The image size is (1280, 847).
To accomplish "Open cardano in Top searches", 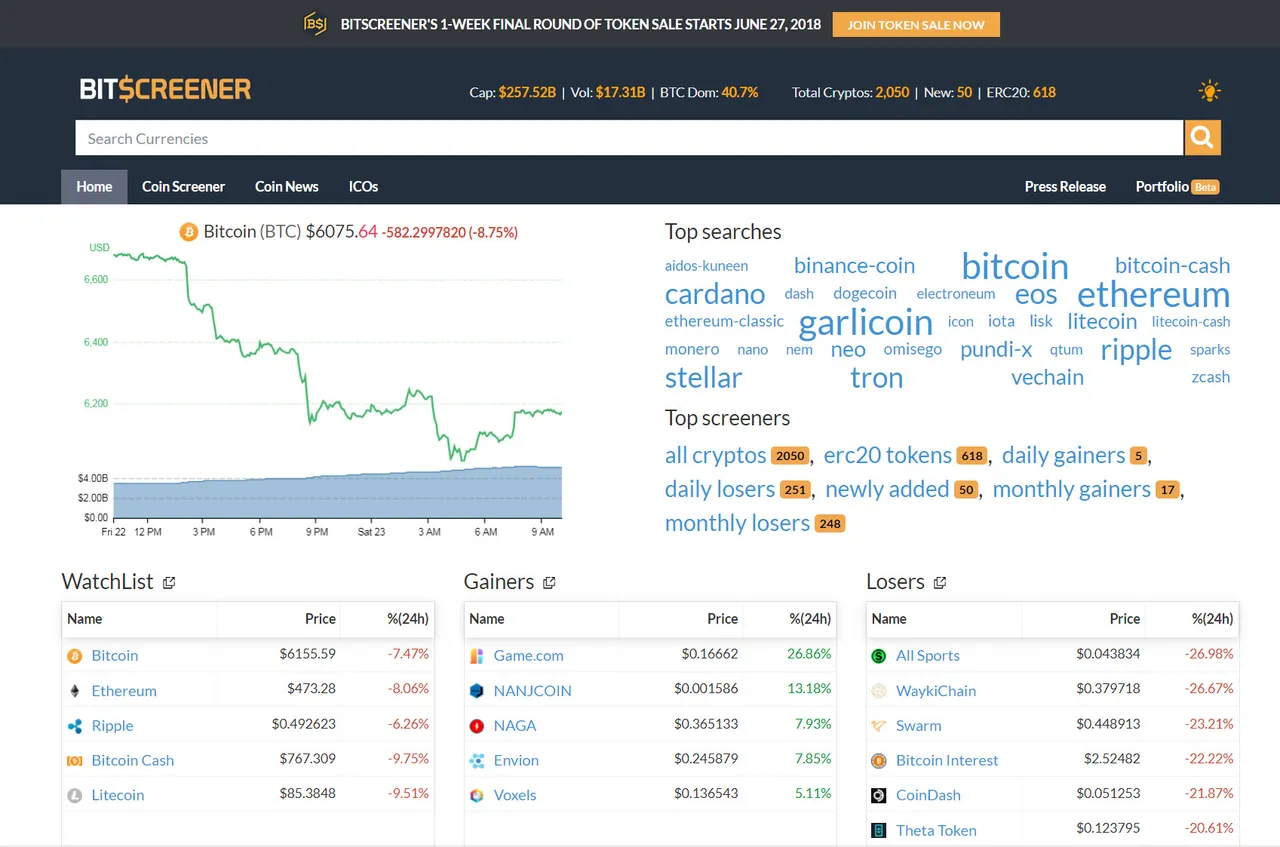I will pos(715,294).
